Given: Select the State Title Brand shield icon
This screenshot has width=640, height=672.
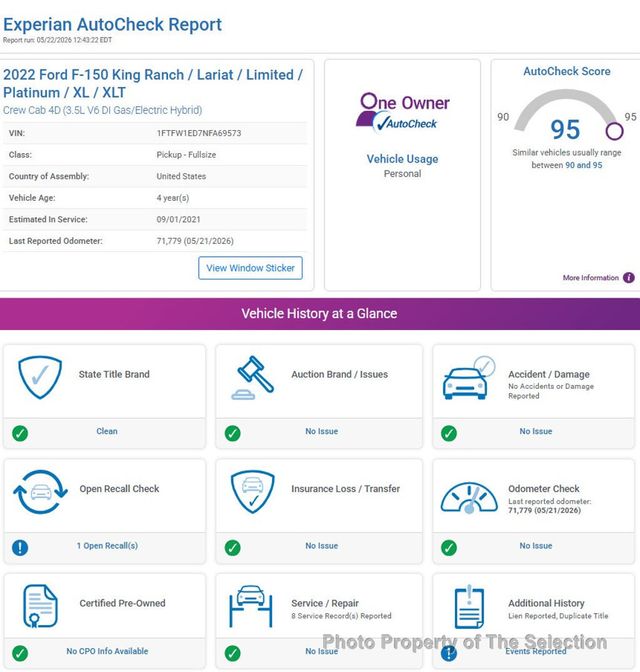Looking at the screenshot, I should (x=40, y=377).
